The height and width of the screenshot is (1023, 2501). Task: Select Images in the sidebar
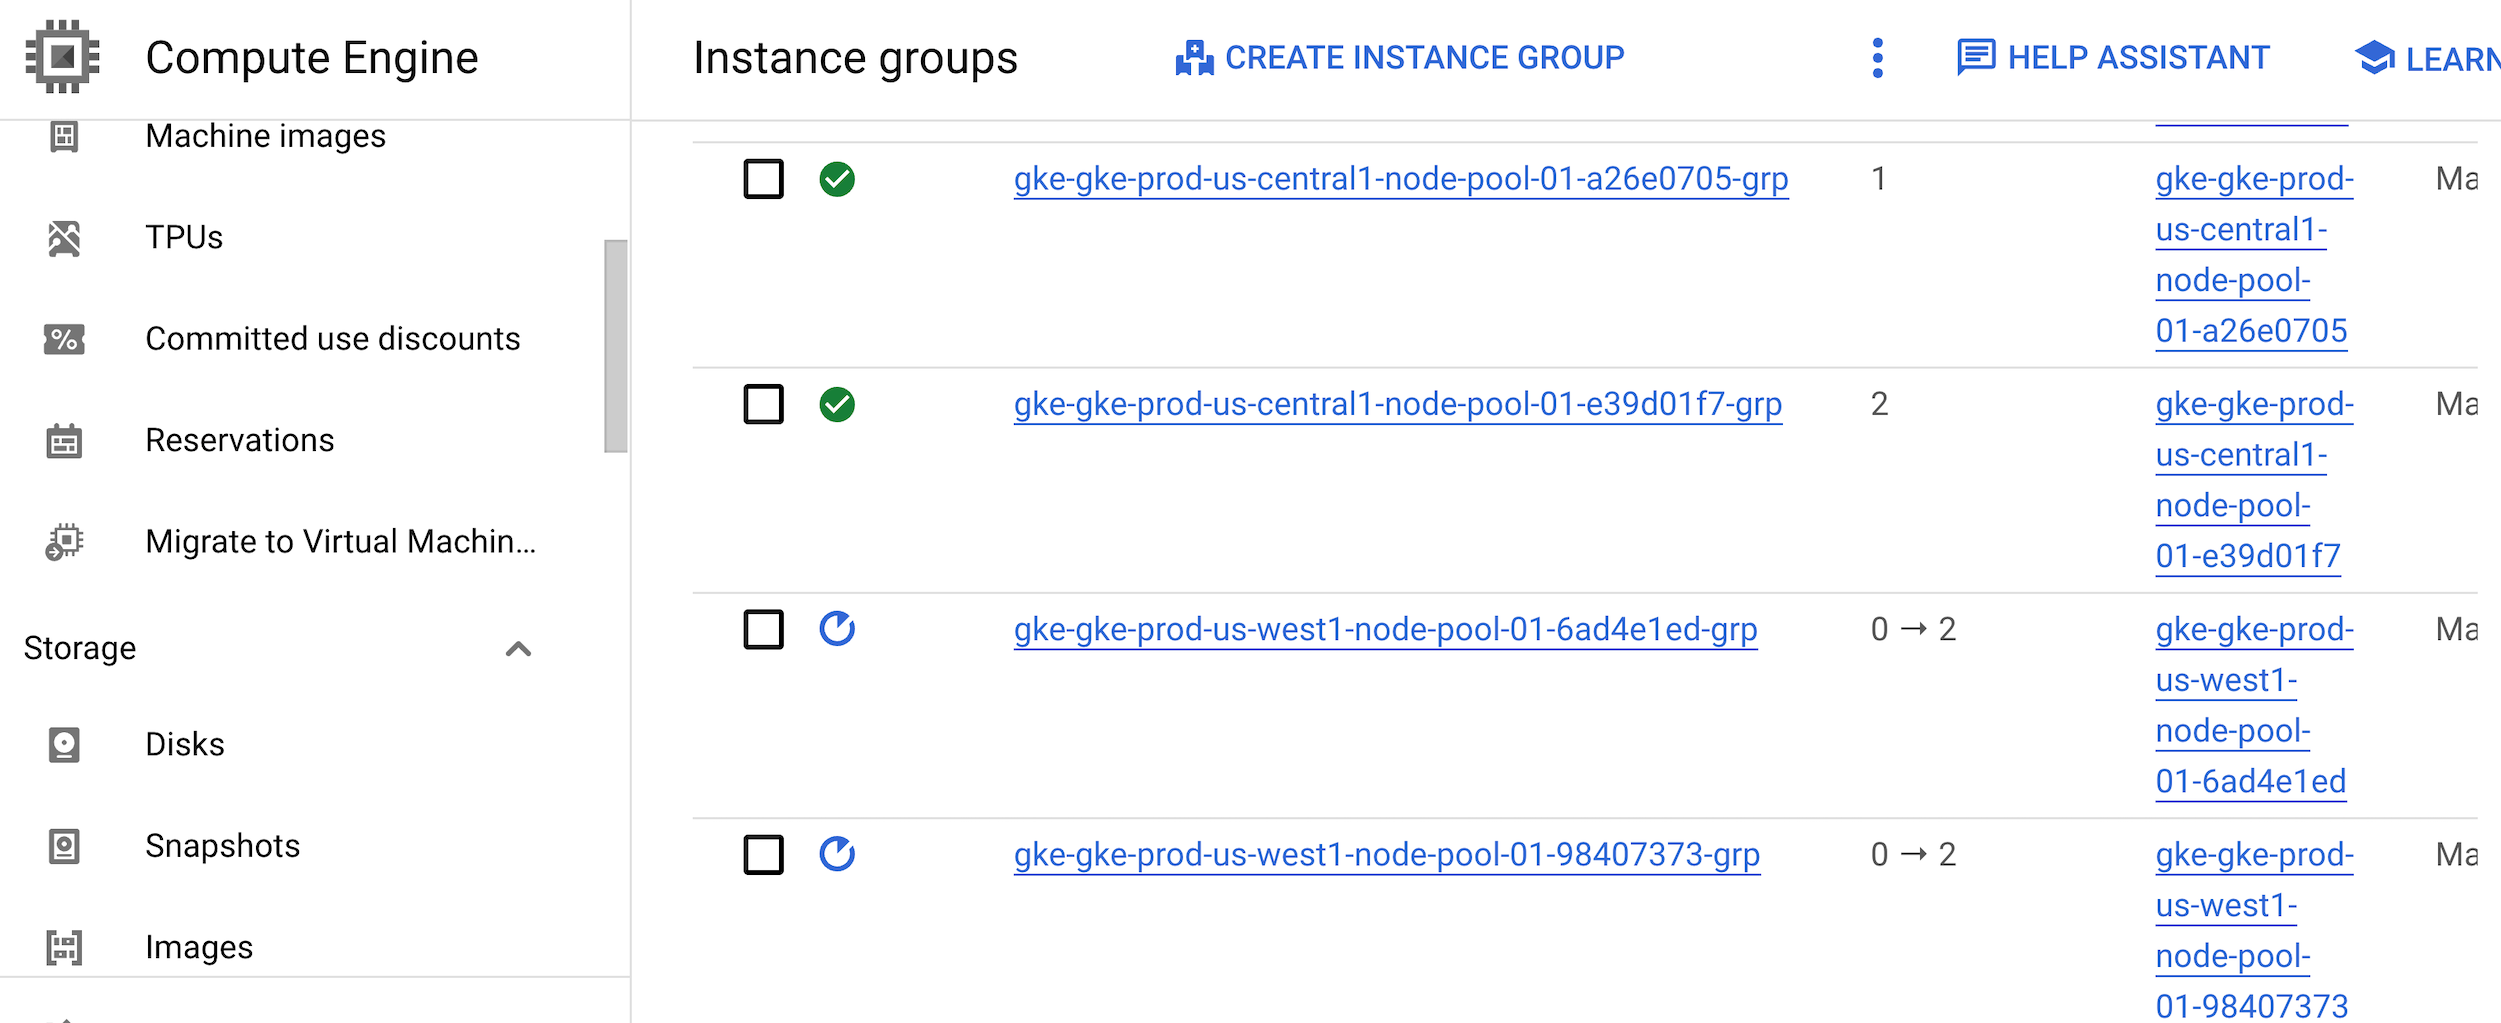tap(200, 946)
